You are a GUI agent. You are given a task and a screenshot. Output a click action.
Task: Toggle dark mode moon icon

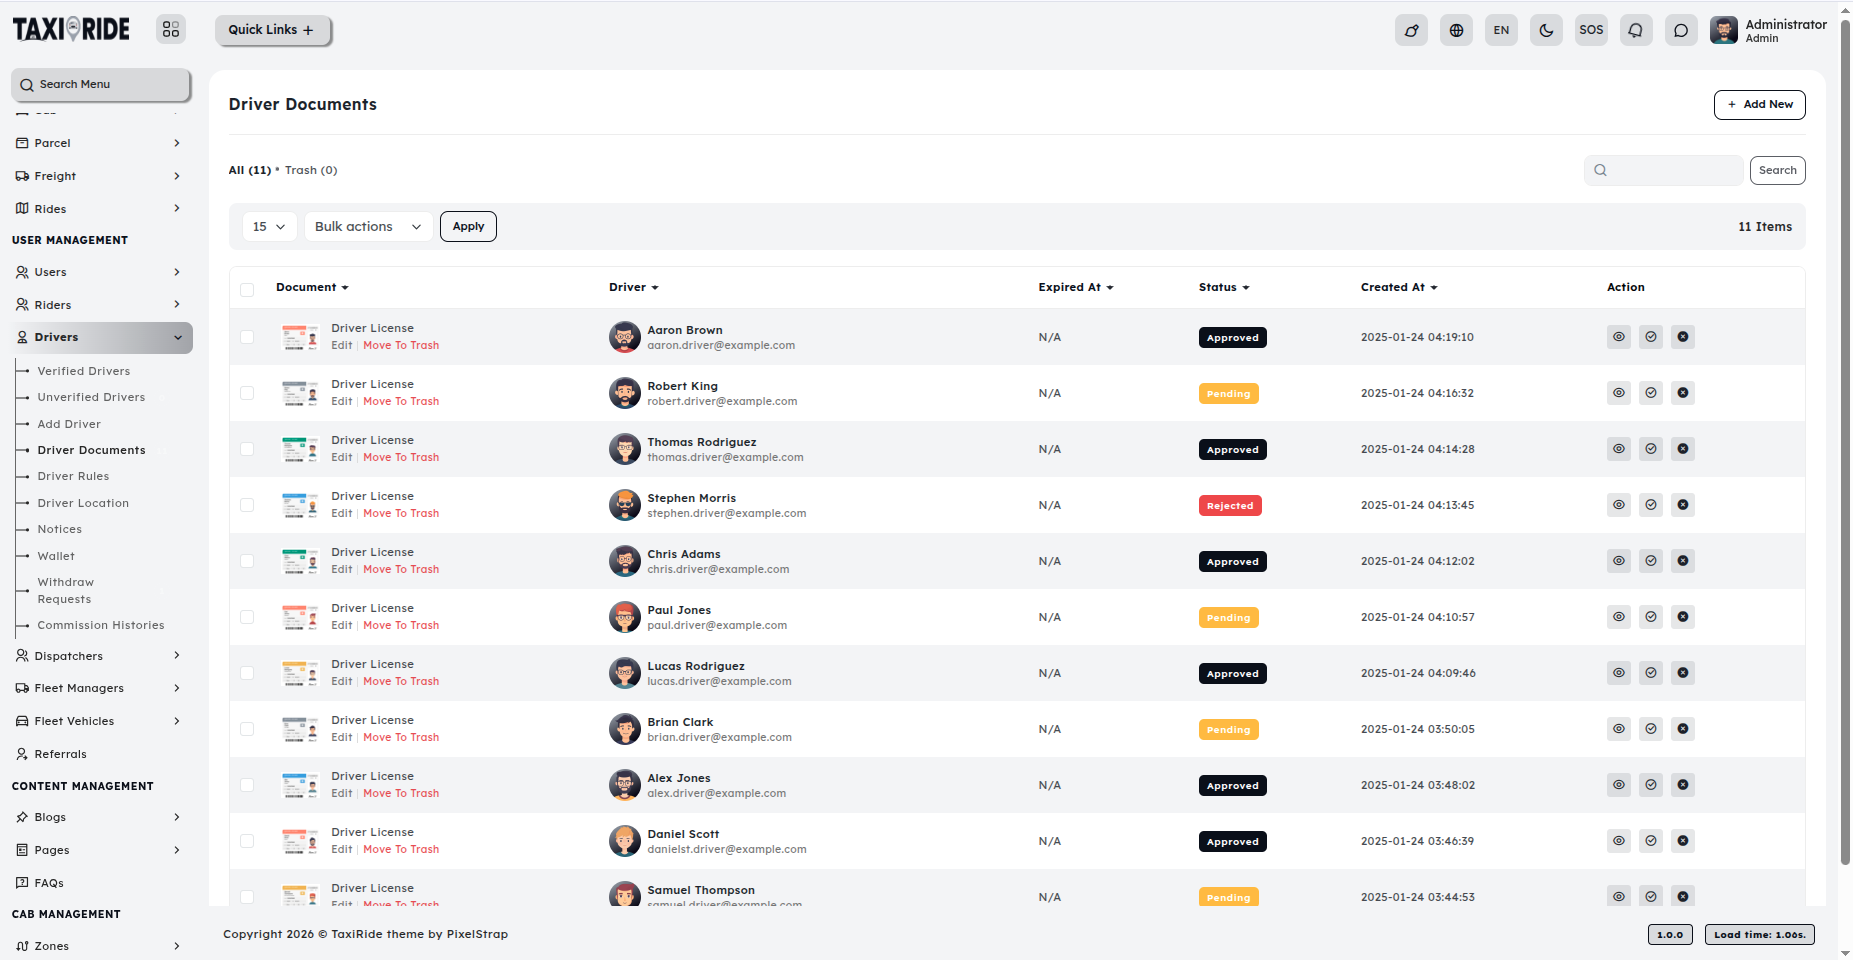pyautogui.click(x=1546, y=30)
